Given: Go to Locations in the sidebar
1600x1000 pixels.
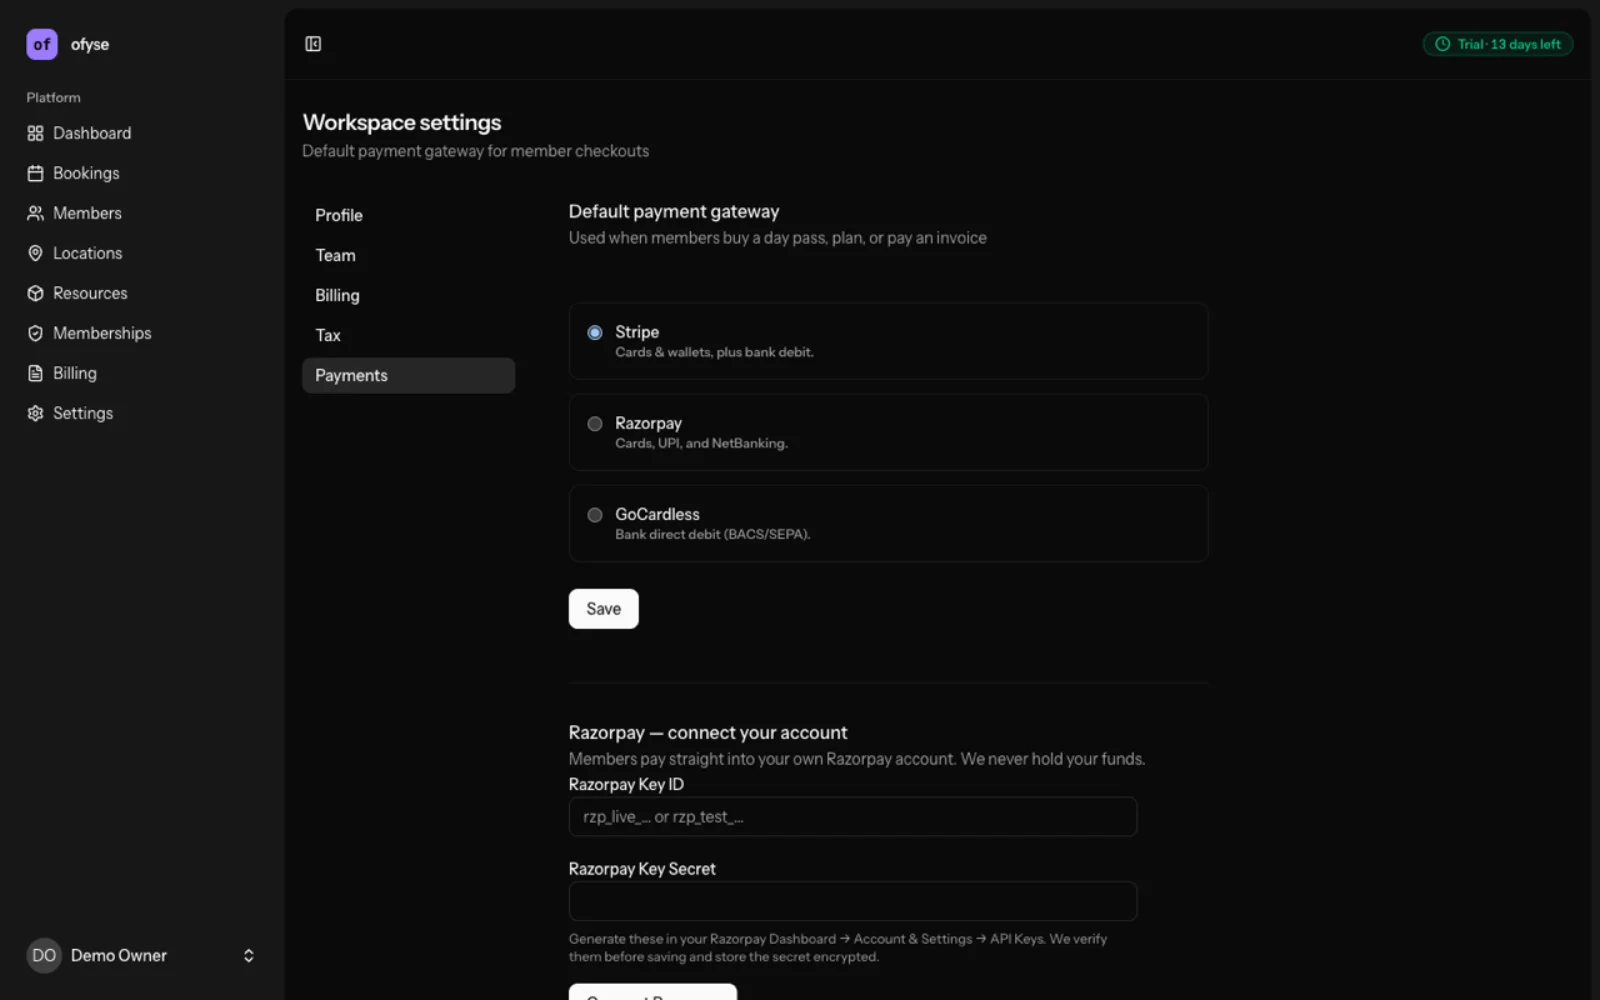Looking at the screenshot, I should (87, 253).
